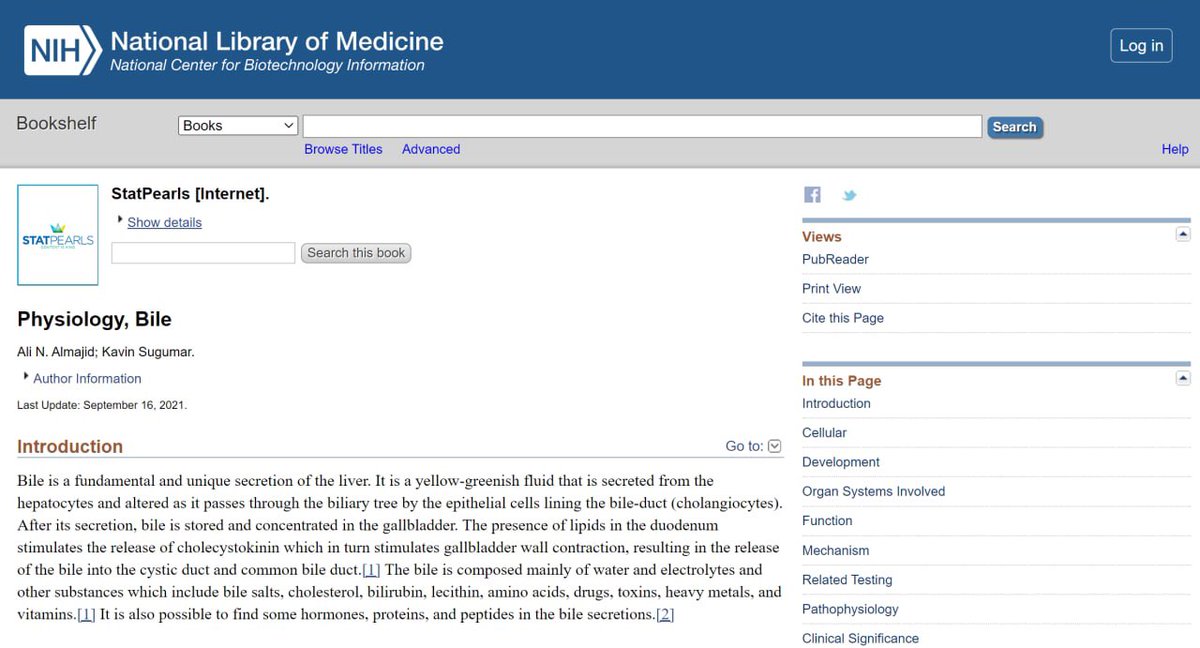Viewport: 1200px width, 648px height.
Task: Jump to Cellular section
Action: pyautogui.click(x=824, y=432)
